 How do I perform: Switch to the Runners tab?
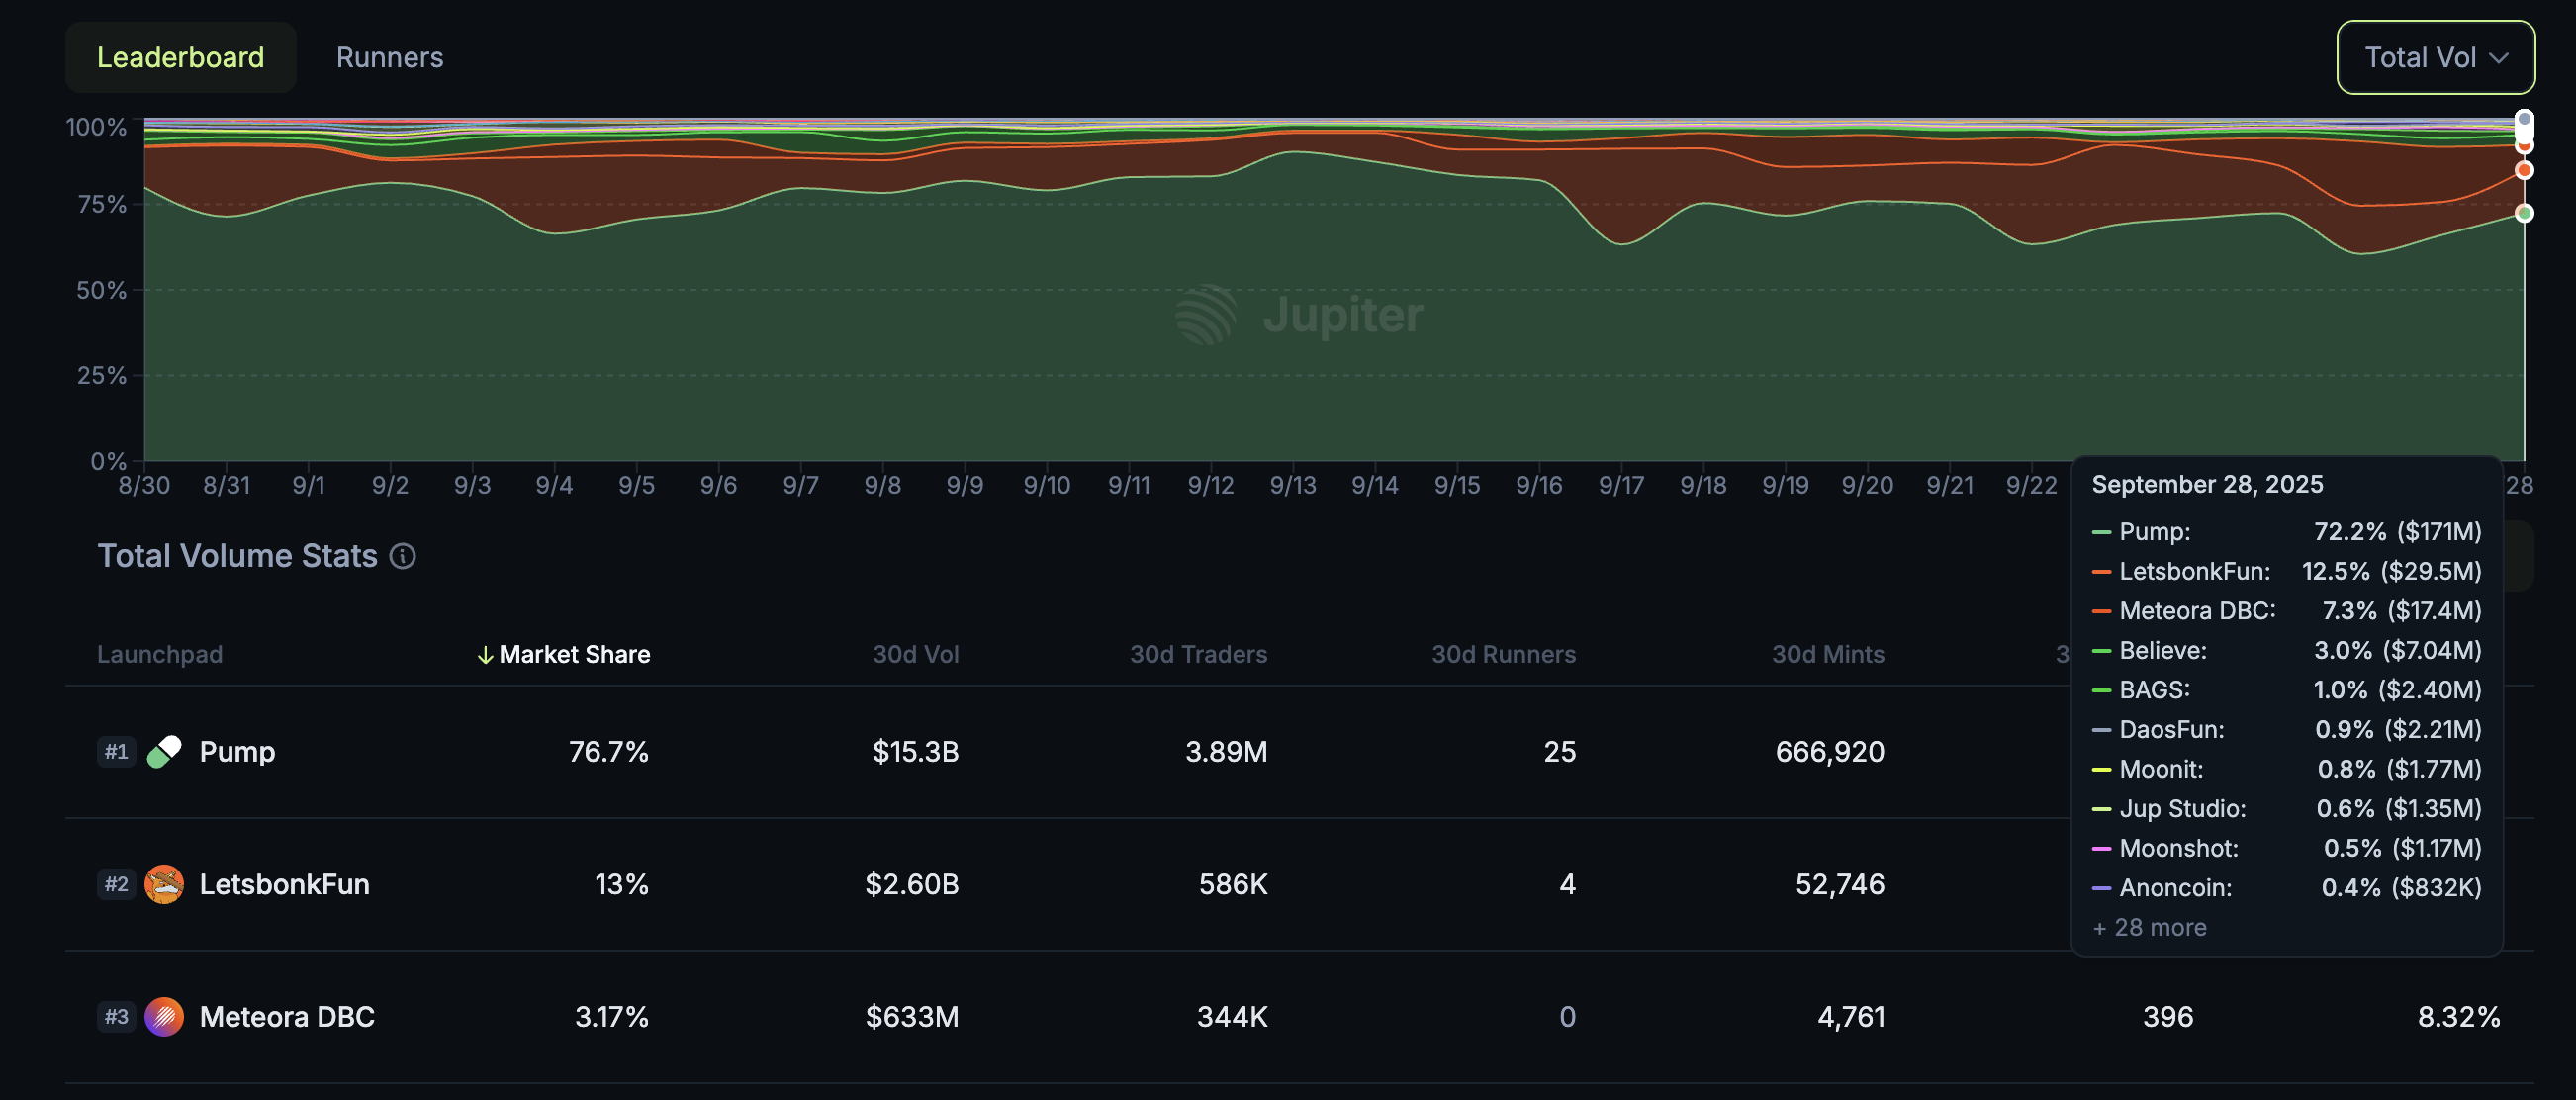[x=389, y=57]
